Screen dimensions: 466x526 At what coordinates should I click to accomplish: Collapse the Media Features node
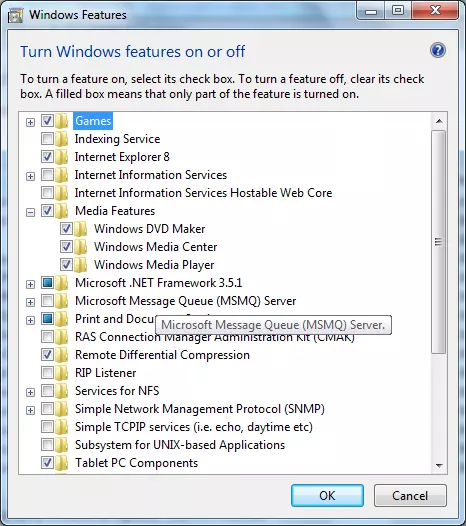(x=30, y=212)
